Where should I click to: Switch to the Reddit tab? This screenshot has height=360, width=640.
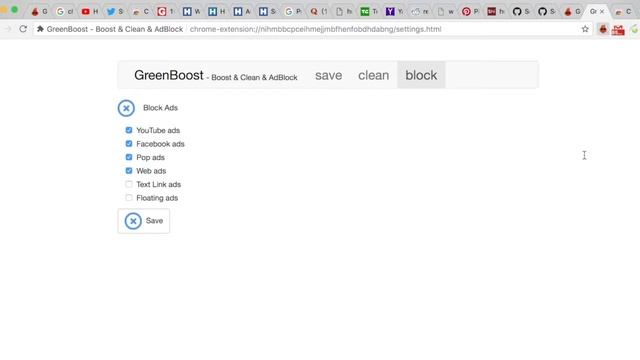pos(420,11)
